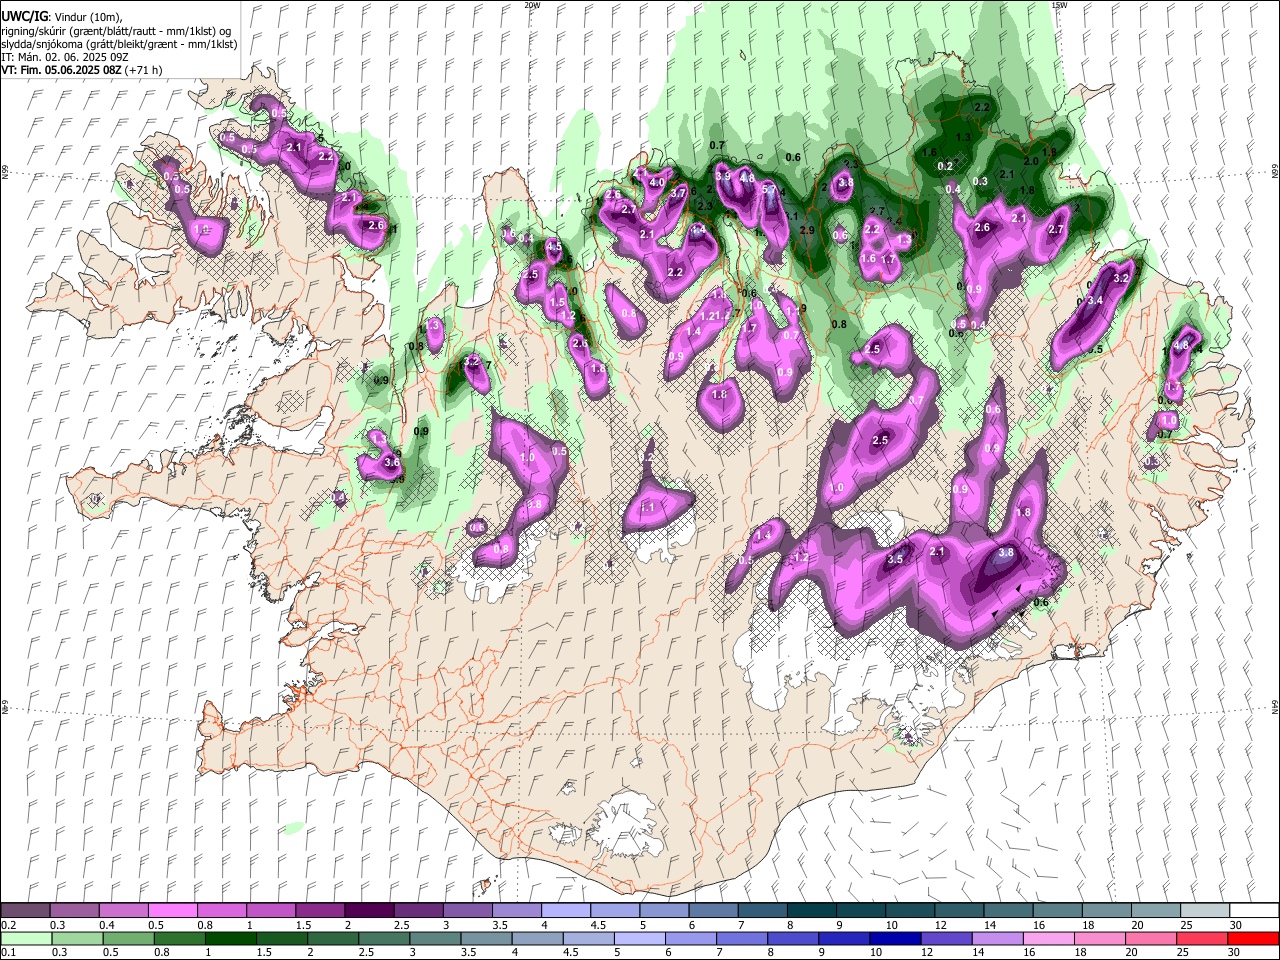The width and height of the screenshot is (1280, 960).
Task: Click the 'slydda/snjókoma' legend description line
Action: (119, 44)
